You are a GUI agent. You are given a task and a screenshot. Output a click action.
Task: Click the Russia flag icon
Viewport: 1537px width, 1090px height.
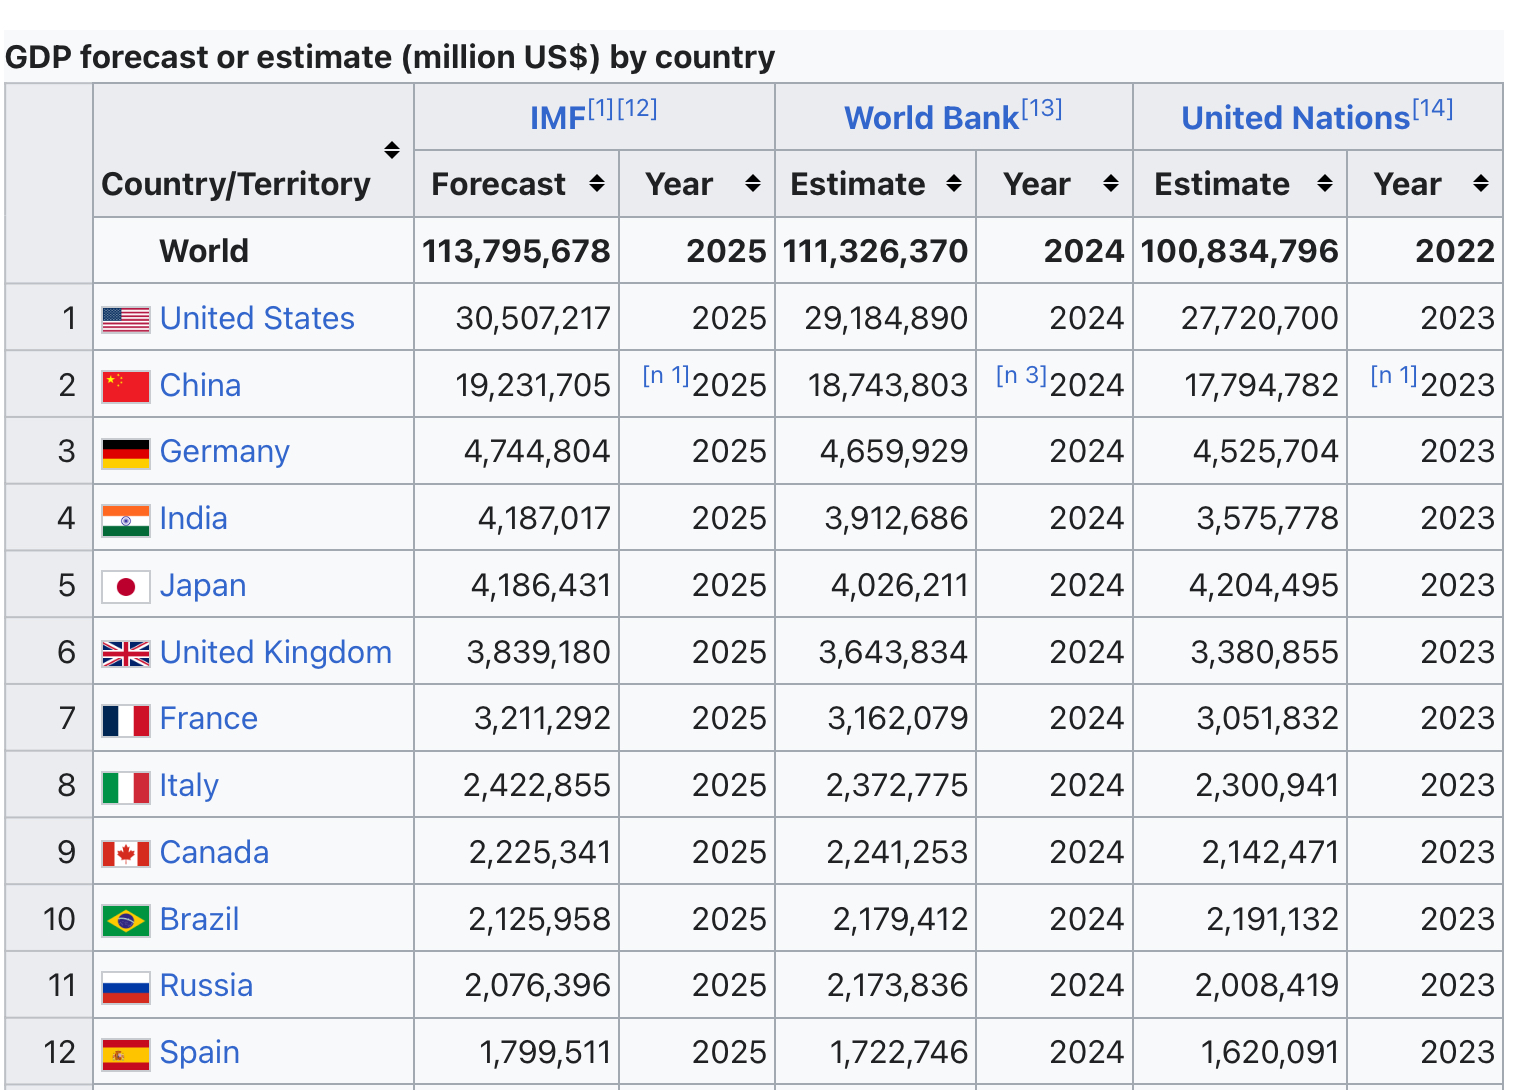(x=126, y=987)
